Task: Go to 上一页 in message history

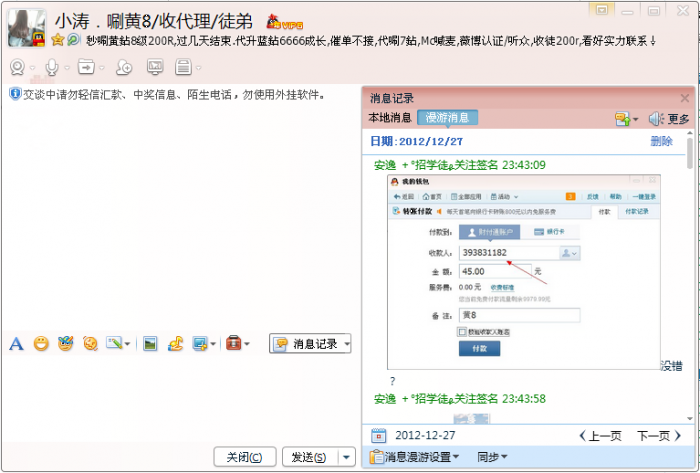Action: tap(600, 436)
